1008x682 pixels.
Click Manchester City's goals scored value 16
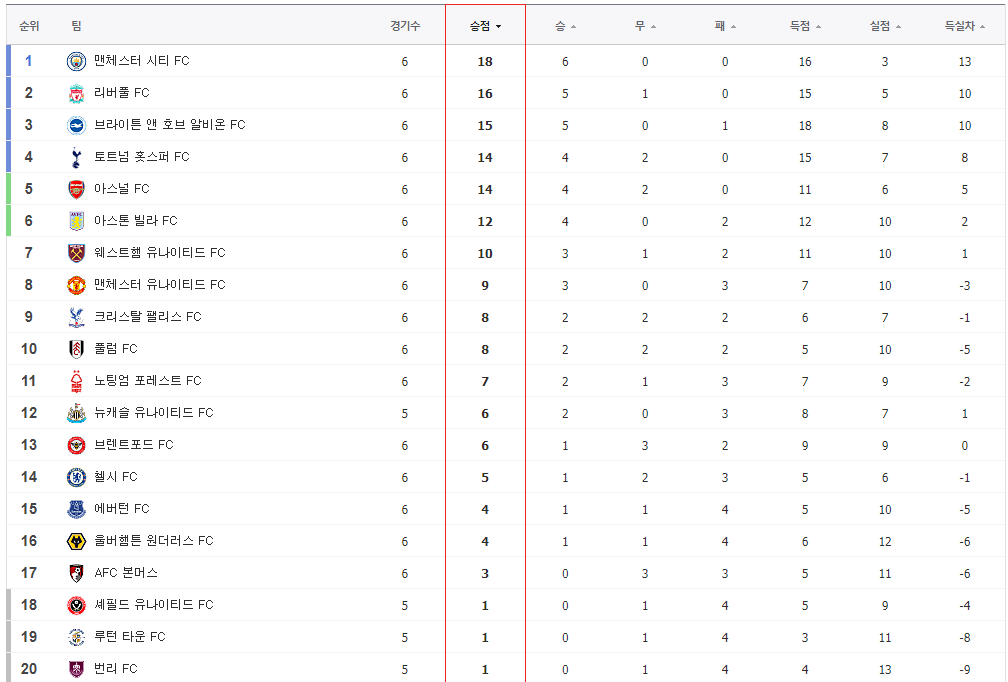click(805, 61)
